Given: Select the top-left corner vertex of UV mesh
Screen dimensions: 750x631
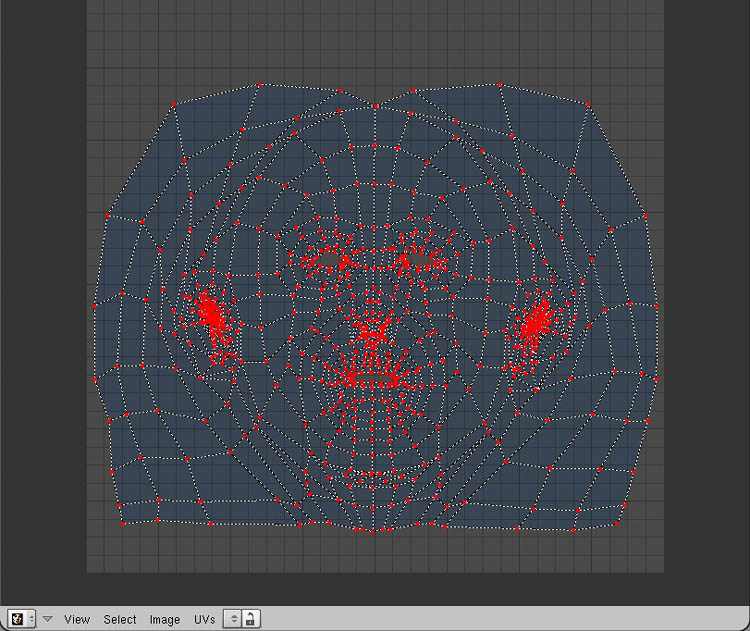Looking at the screenshot, I should 173,104.
